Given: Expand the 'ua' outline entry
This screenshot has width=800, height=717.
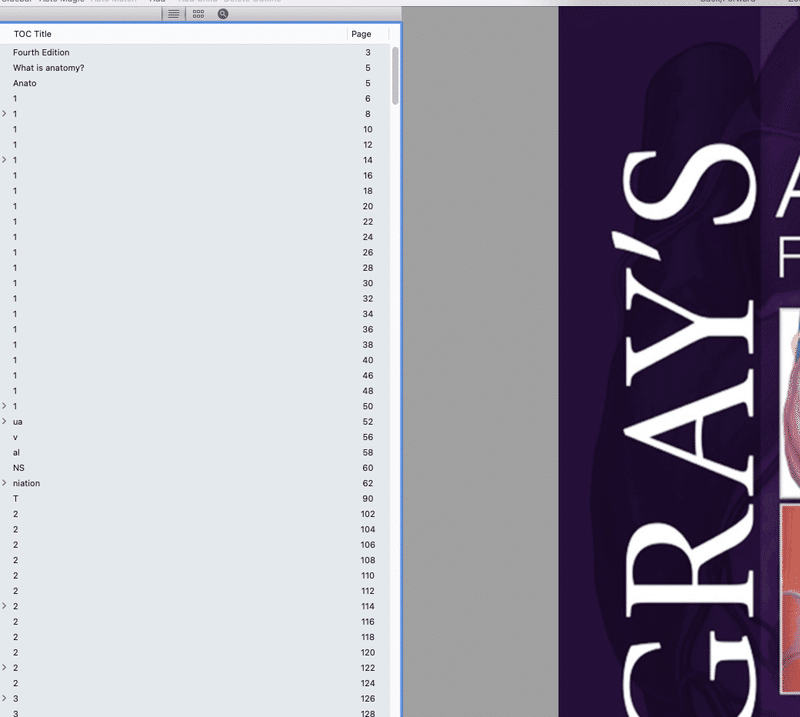Looking at the screenshot, I should (4, 422).
